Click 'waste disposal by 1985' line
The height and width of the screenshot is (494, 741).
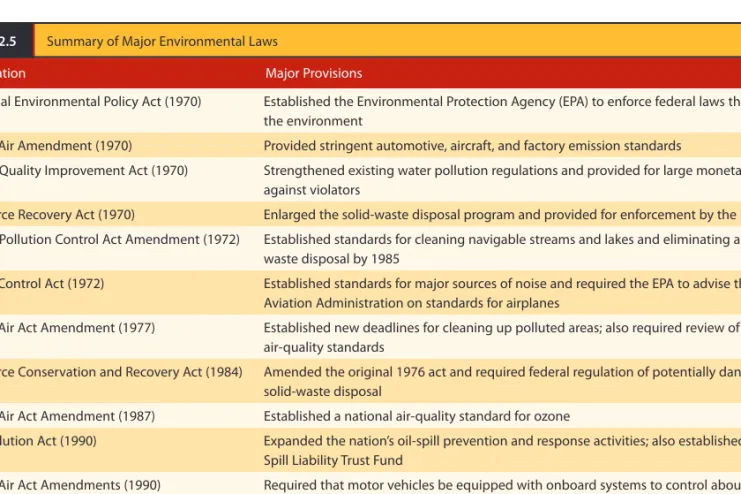tap(332, 259)
